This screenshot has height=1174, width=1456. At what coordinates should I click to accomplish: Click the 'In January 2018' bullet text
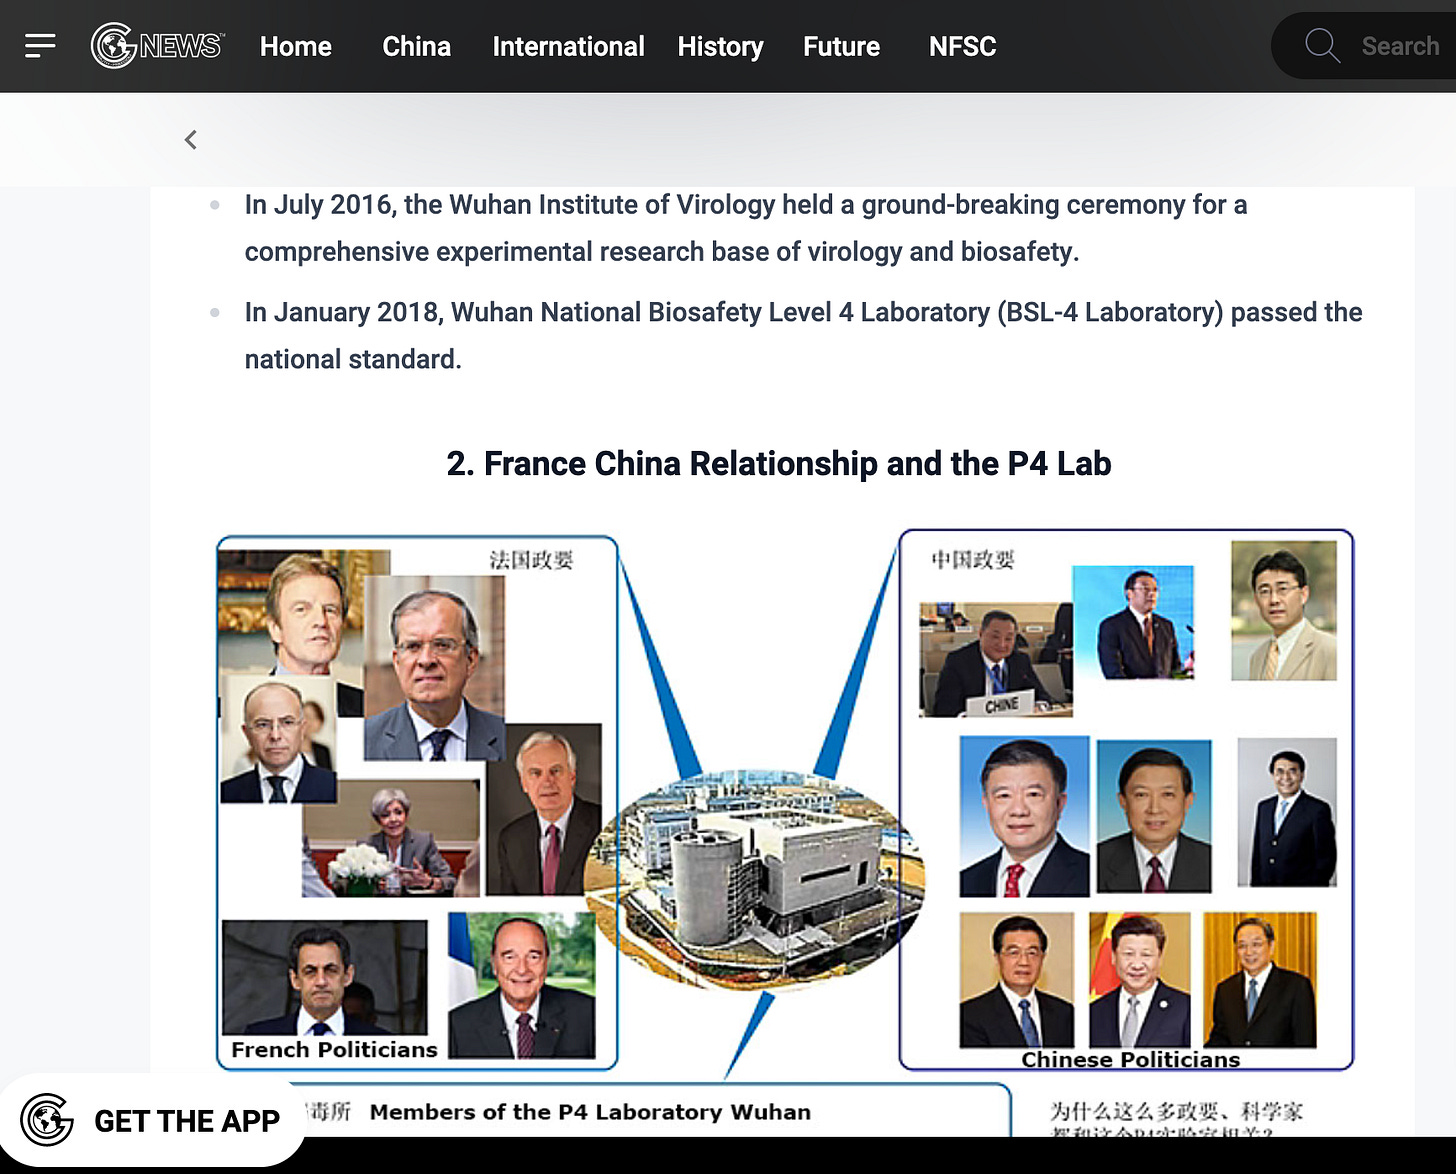pos(803,336)
